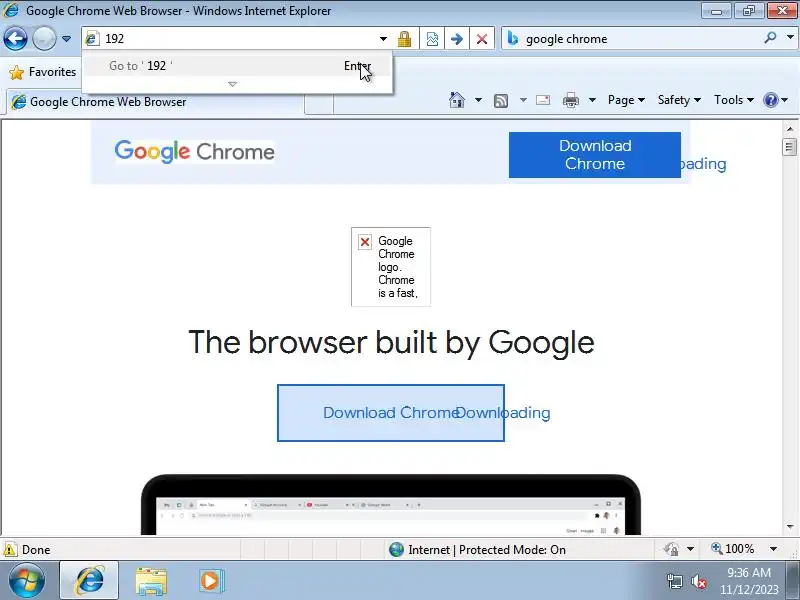800x600 pixels.
Task: Click the RSS feeds icon
Action: coord(501,101)
